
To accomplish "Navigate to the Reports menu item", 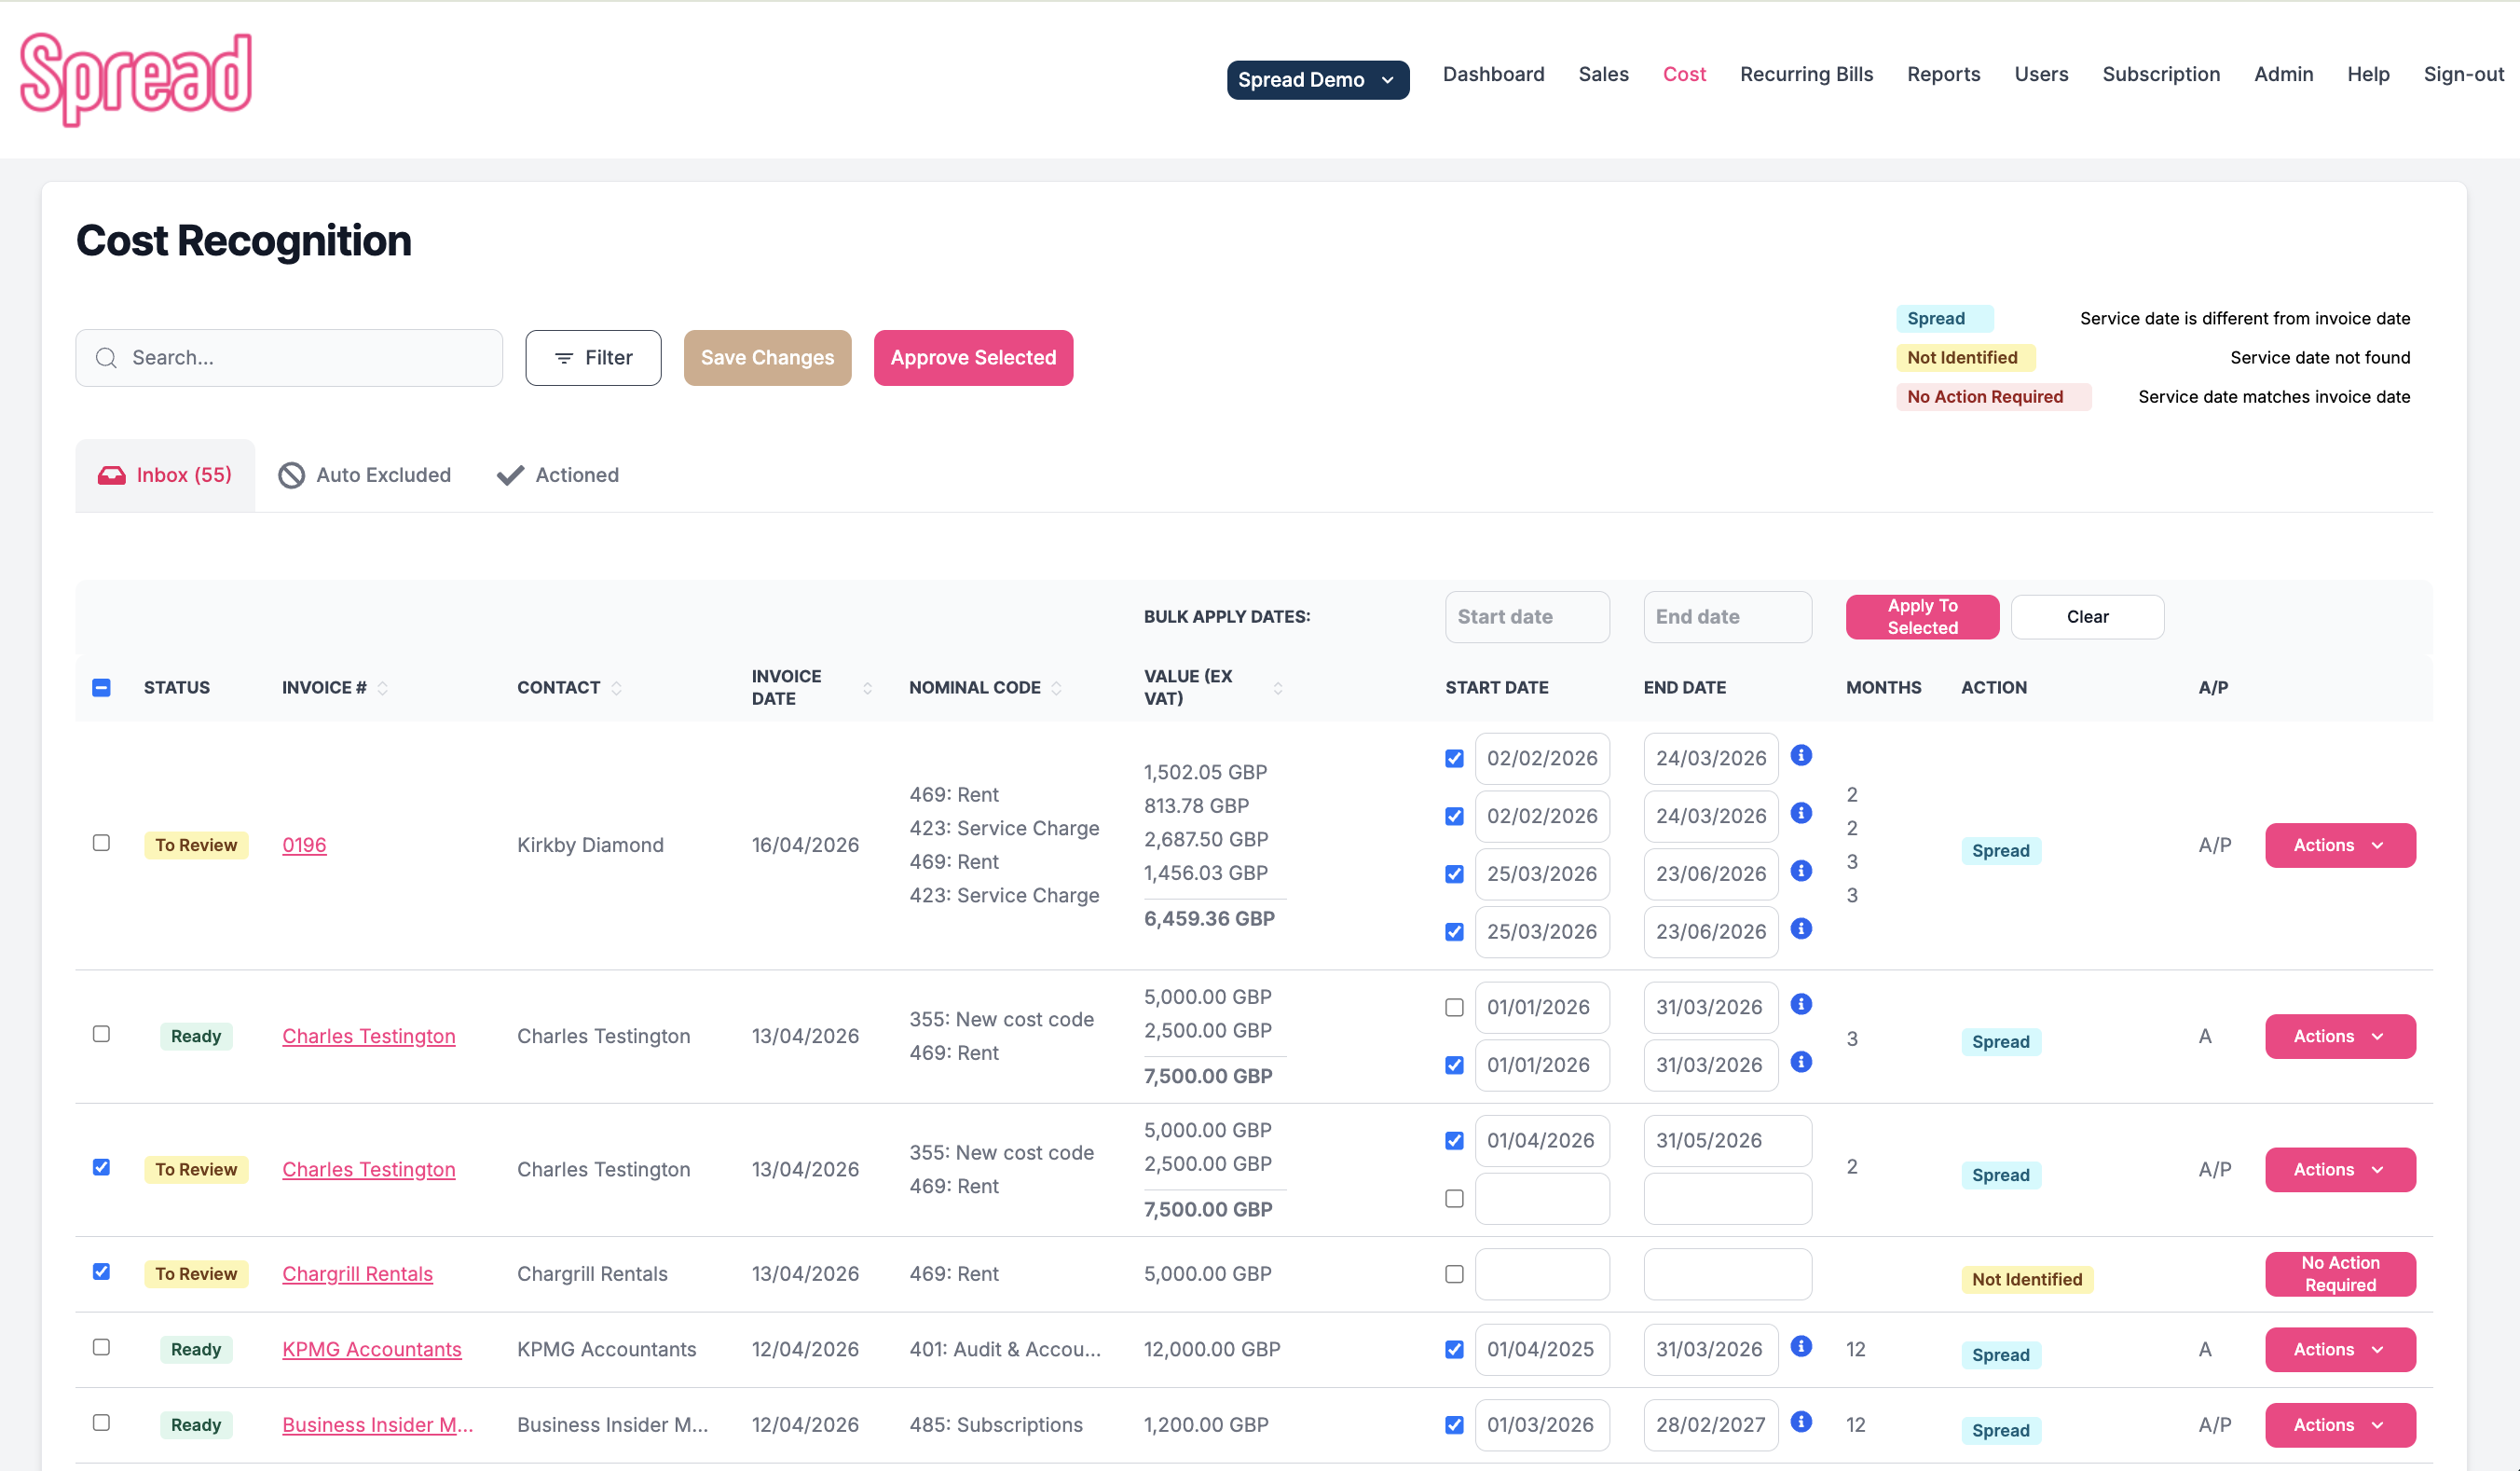I will tap(1943, 74).
